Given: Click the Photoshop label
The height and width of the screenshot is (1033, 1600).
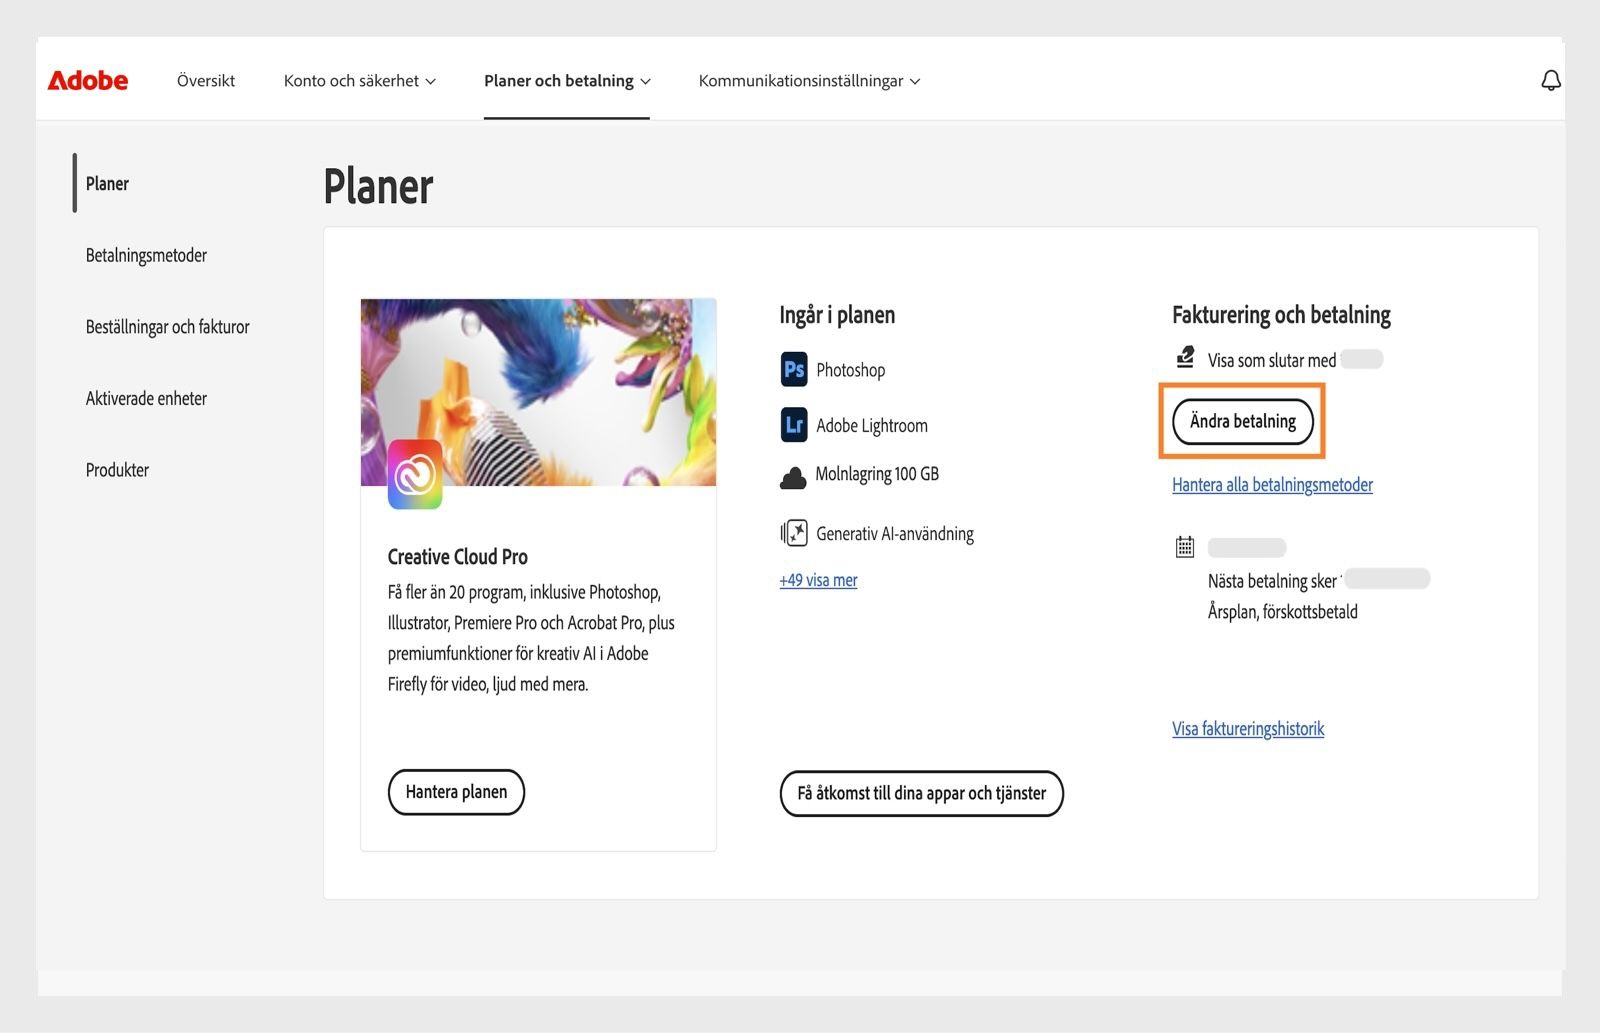Looking at the screenshot, I should coord(850,370).
